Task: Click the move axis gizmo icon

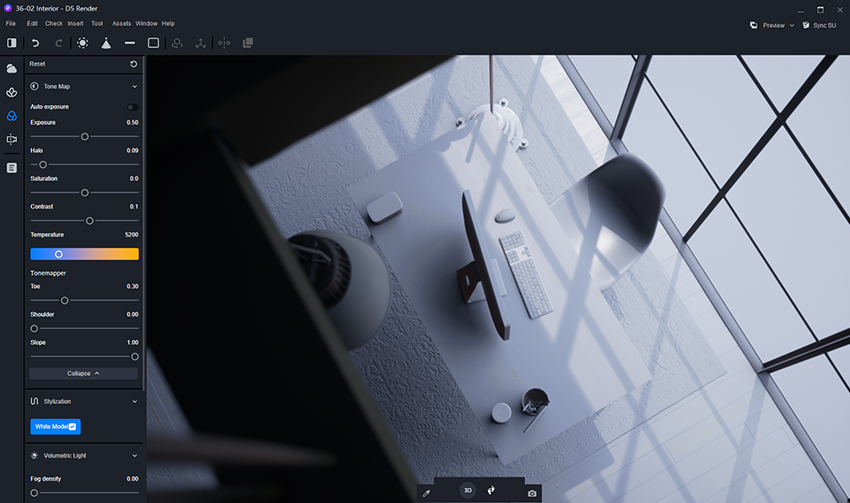Action: [201, 43]
